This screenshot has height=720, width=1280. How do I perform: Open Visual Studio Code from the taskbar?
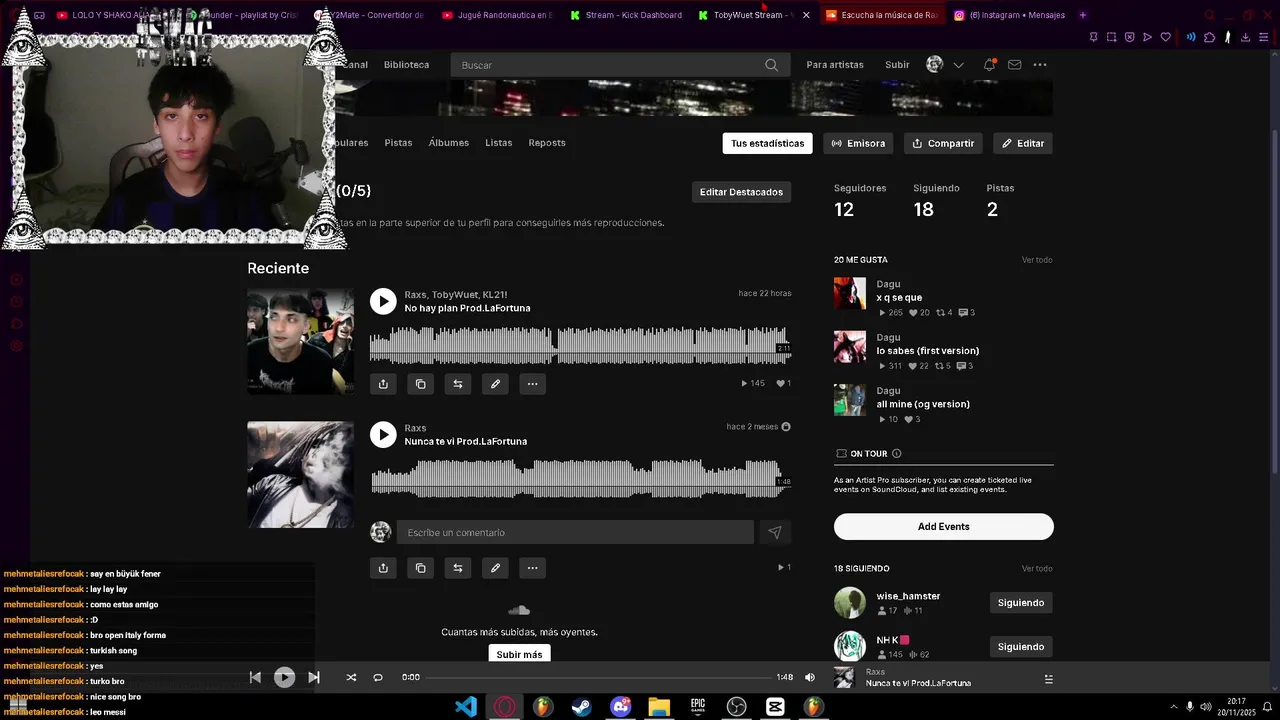point(466,707)
